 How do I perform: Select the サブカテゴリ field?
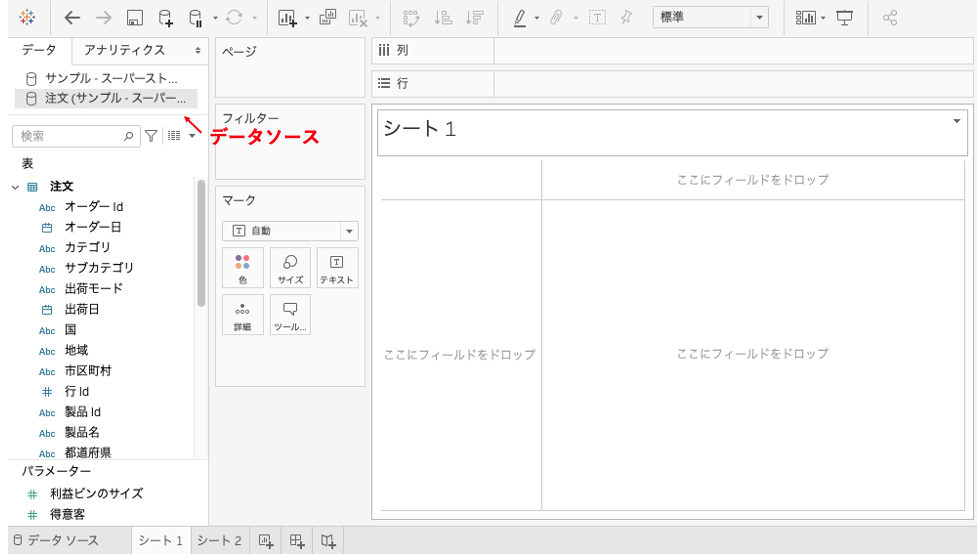tap(99, 268)
